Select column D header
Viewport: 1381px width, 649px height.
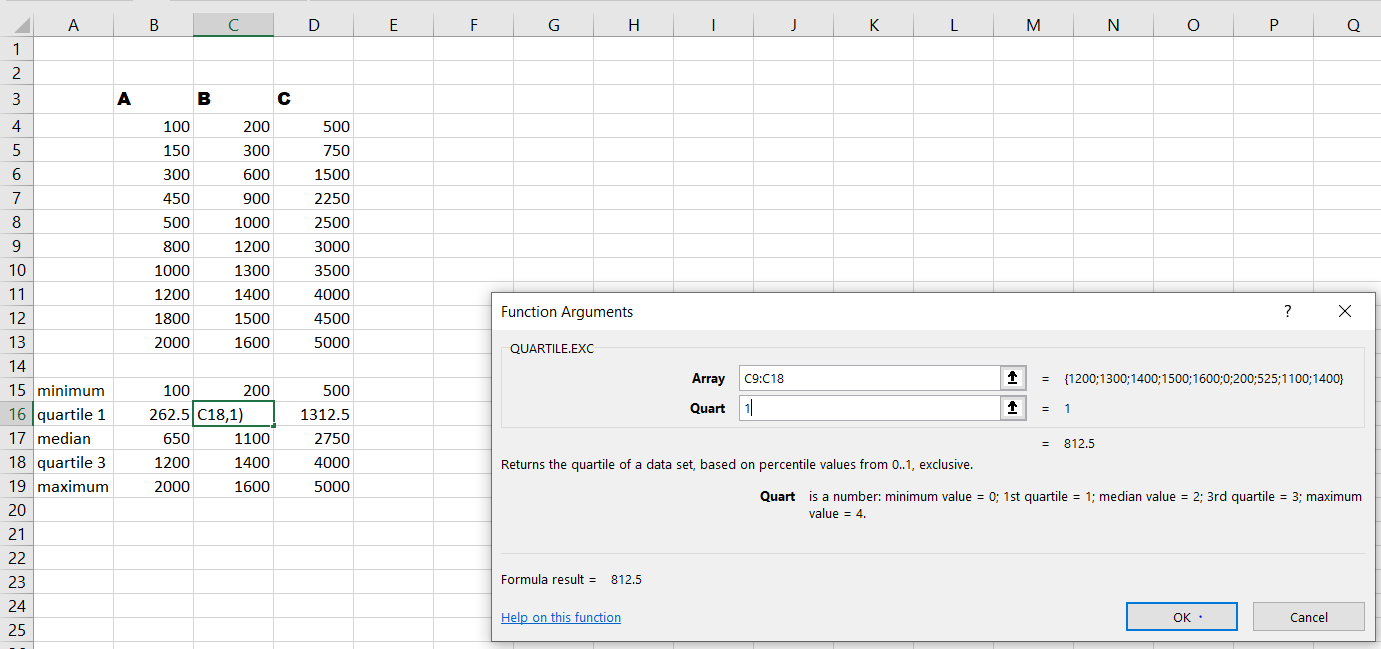coord(313,22)
